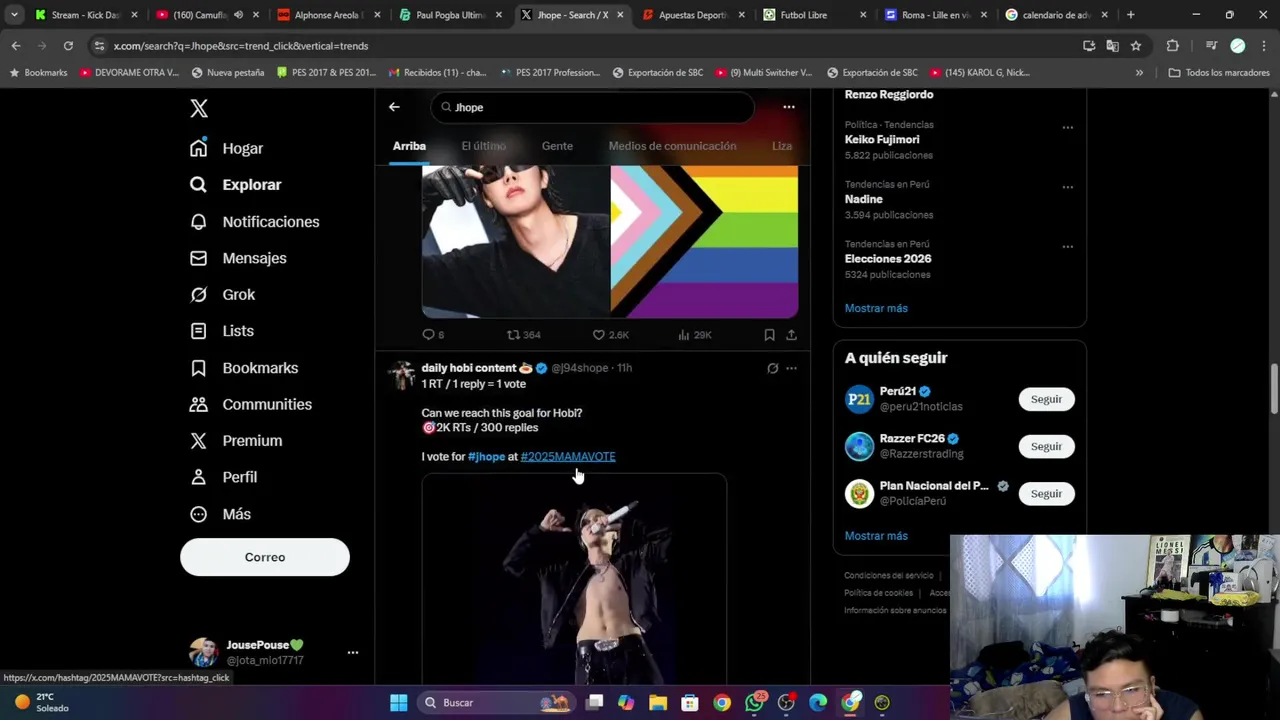The width and height of the screenshot is (1280, 720).
Task: Bookmark the top post
Action: coord(769,335)
